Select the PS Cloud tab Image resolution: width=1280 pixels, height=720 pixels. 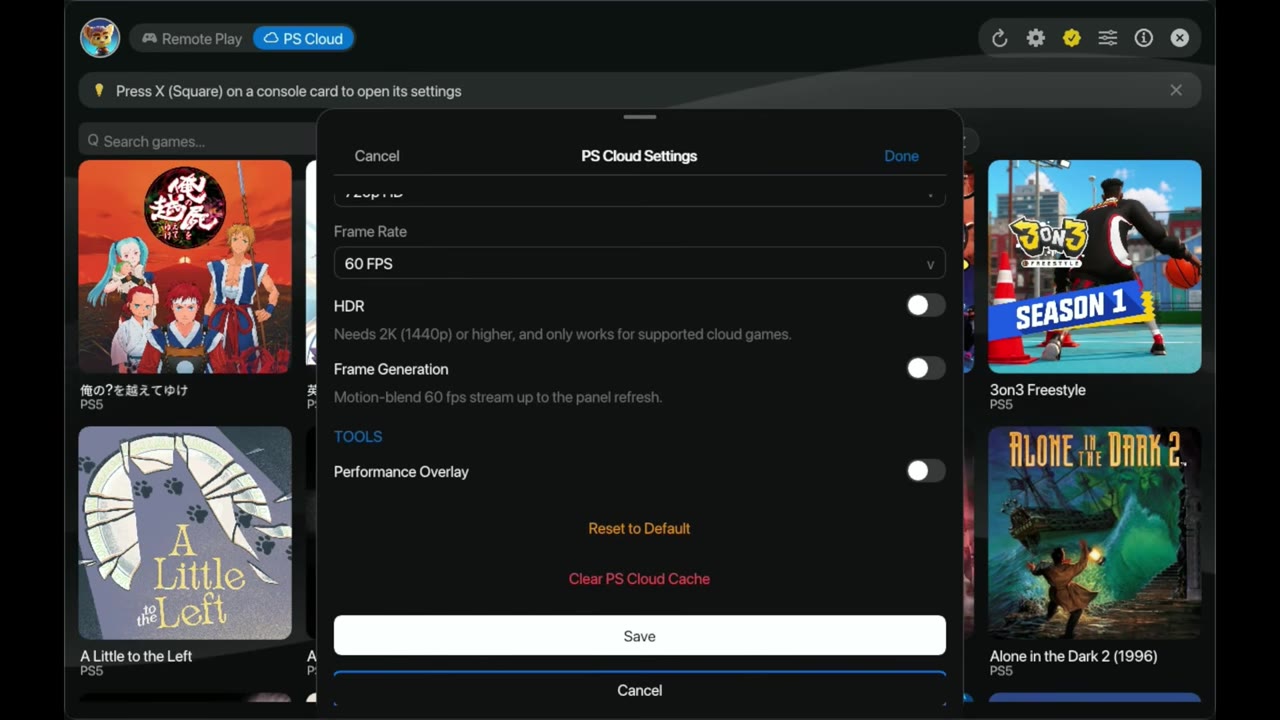[x=303, y=39]
